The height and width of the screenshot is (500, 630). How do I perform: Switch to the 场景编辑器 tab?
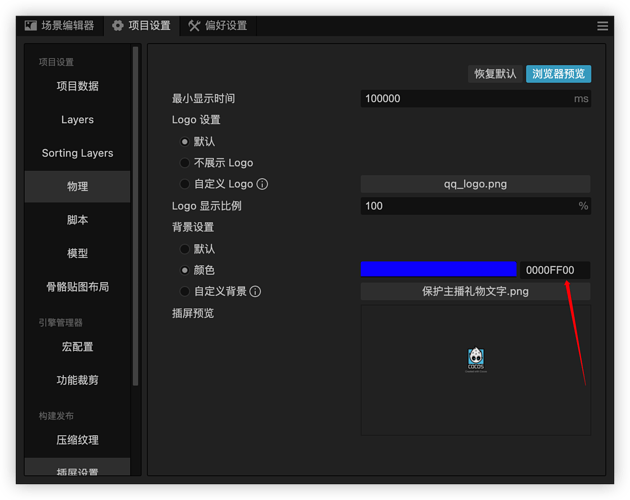(59, 26)
